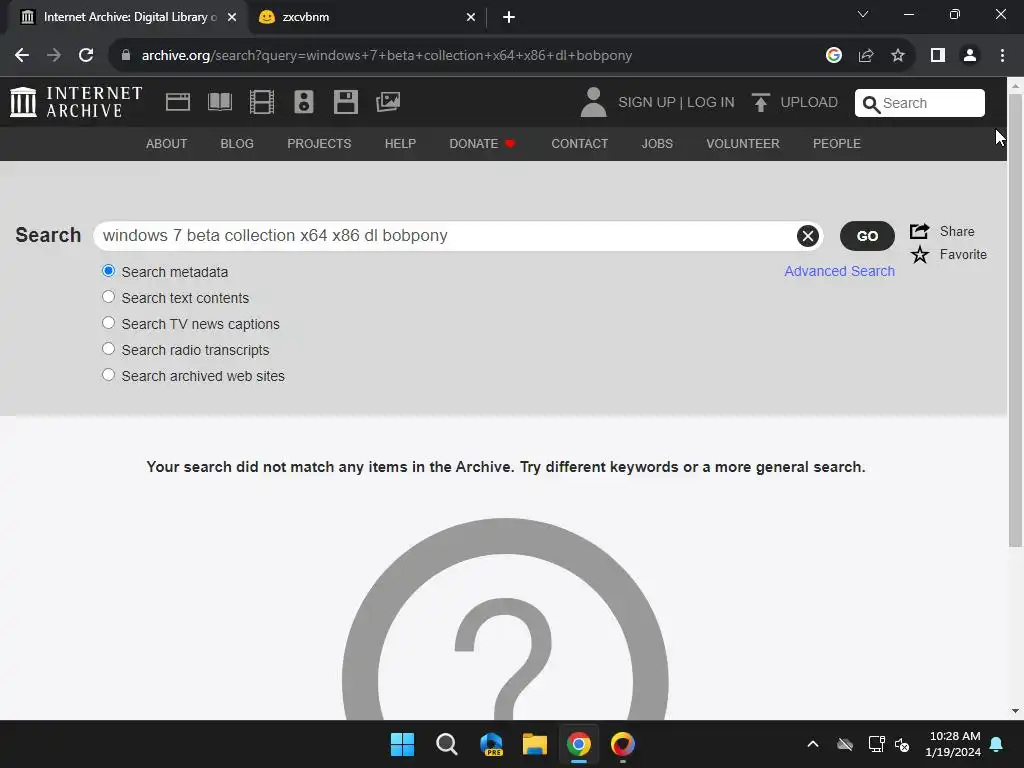Select Search radio transcripts option
1024x768 pixels.
pyautogui.click(x=108, y=349)
